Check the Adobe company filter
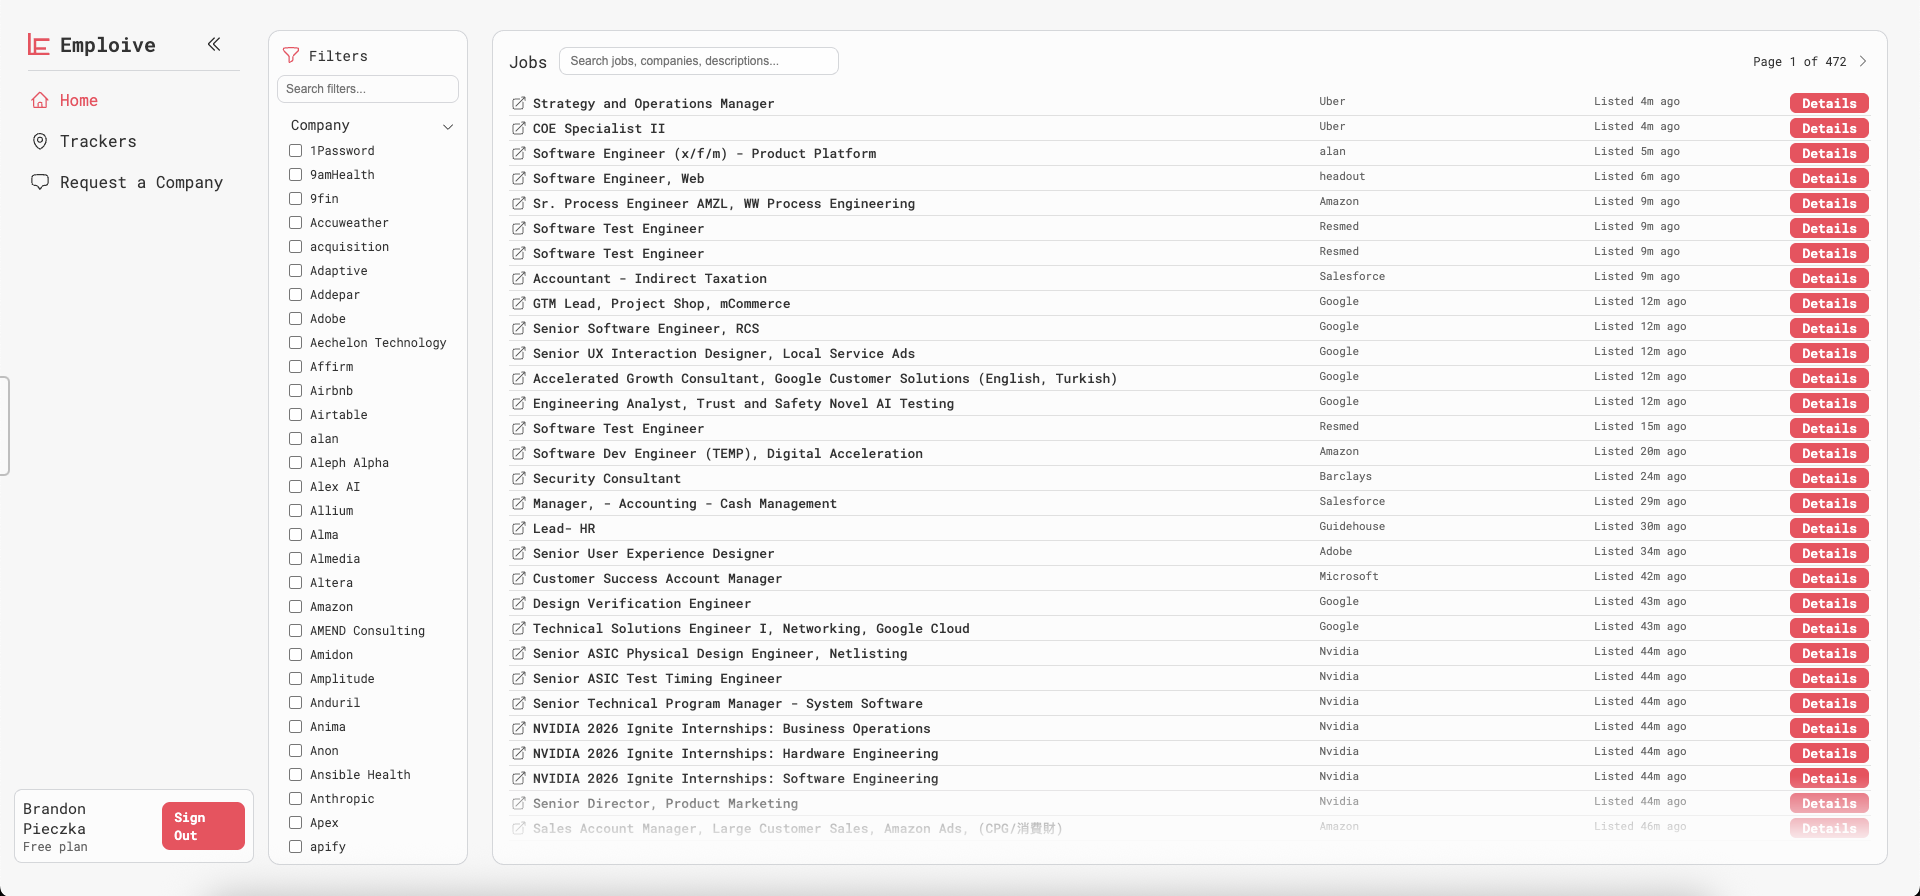This screenshot has height=896, width=1920. click(x=295, y=318)
